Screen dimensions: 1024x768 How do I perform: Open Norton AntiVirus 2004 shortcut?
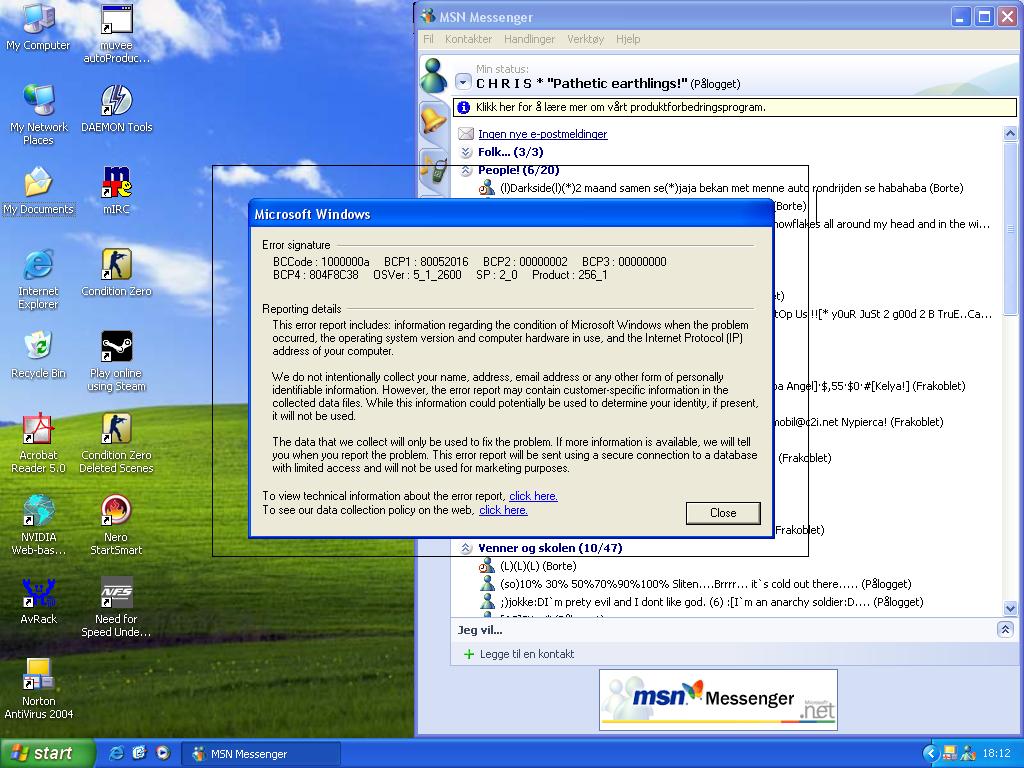[x=38, y=690]
